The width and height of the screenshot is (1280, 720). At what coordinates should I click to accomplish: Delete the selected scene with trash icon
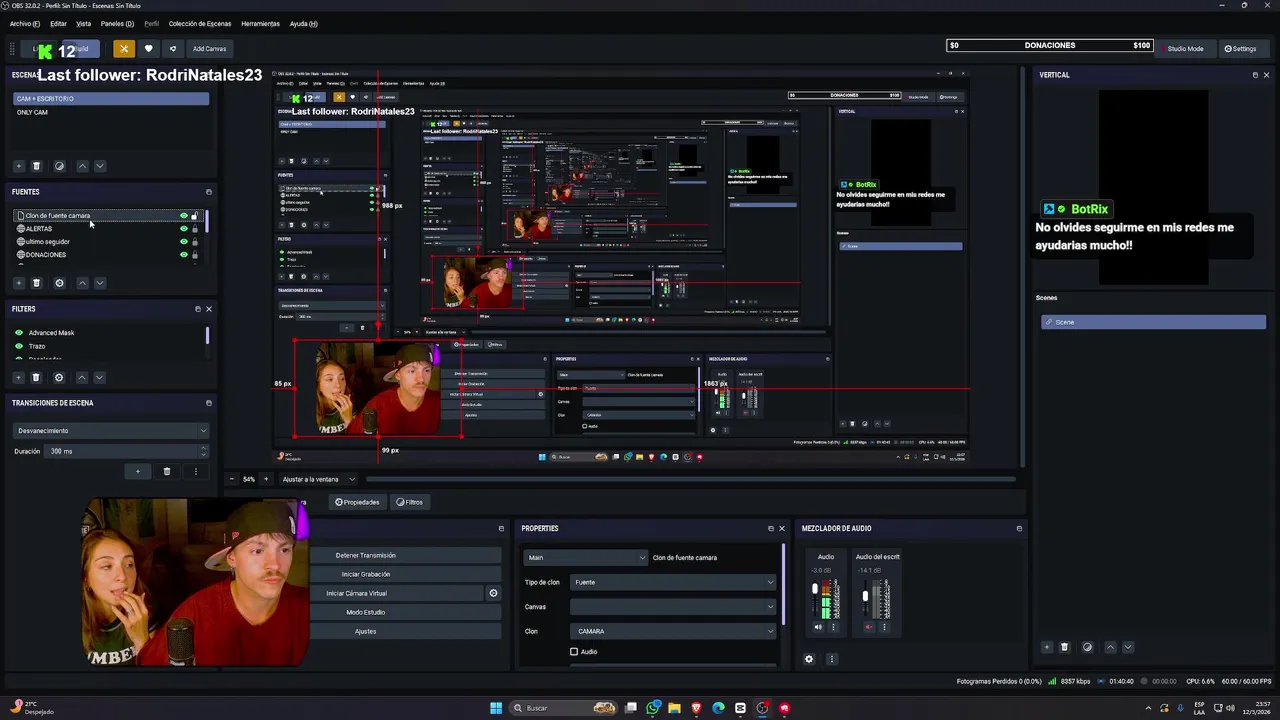(36, 166)
